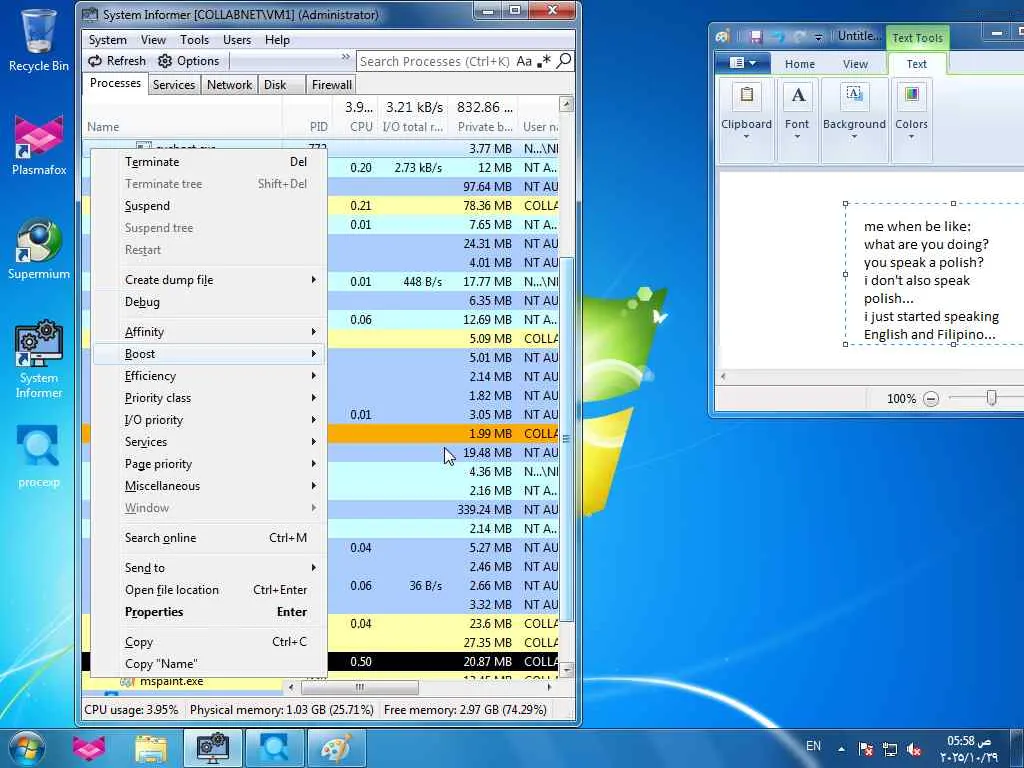
Task: Open Supermium desktop shortcut
Action: pyautogui.click(x=39, y=249)
